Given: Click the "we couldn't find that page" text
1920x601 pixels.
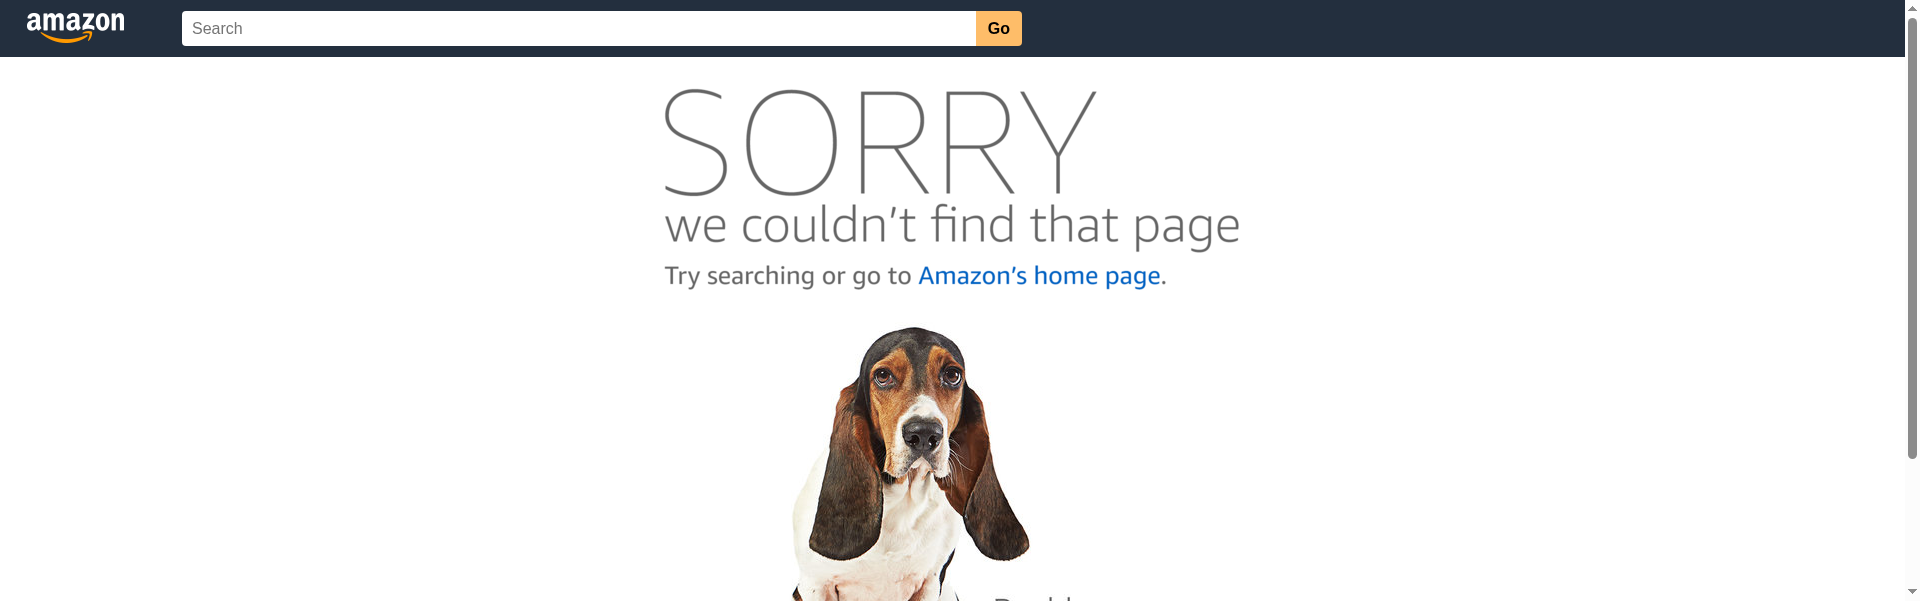Looking at the screenshot, I should [952, 226].
